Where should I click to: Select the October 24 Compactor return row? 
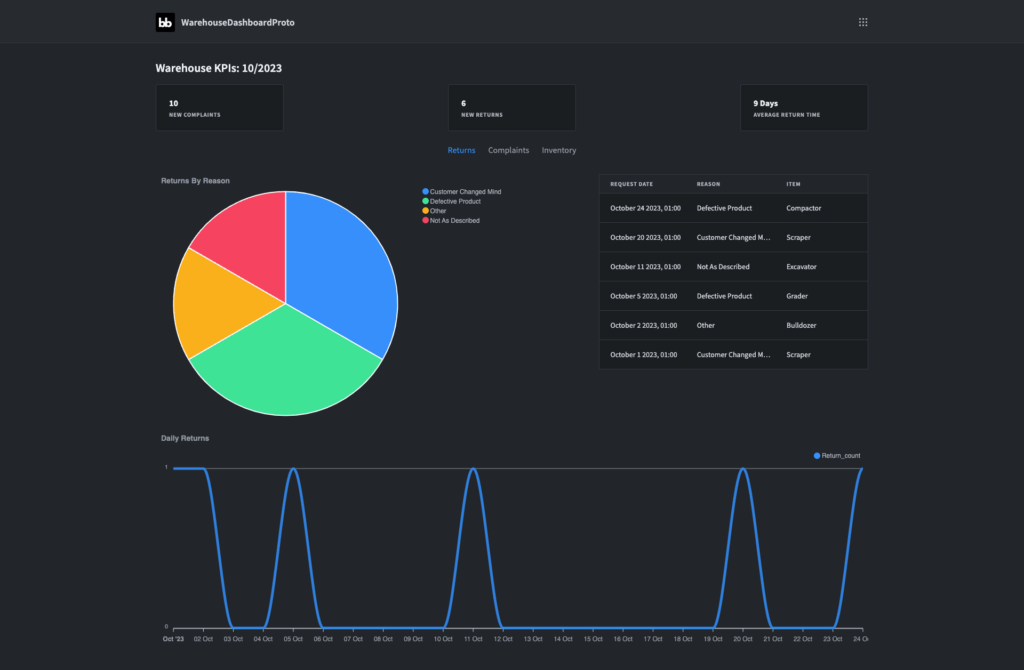733,208
